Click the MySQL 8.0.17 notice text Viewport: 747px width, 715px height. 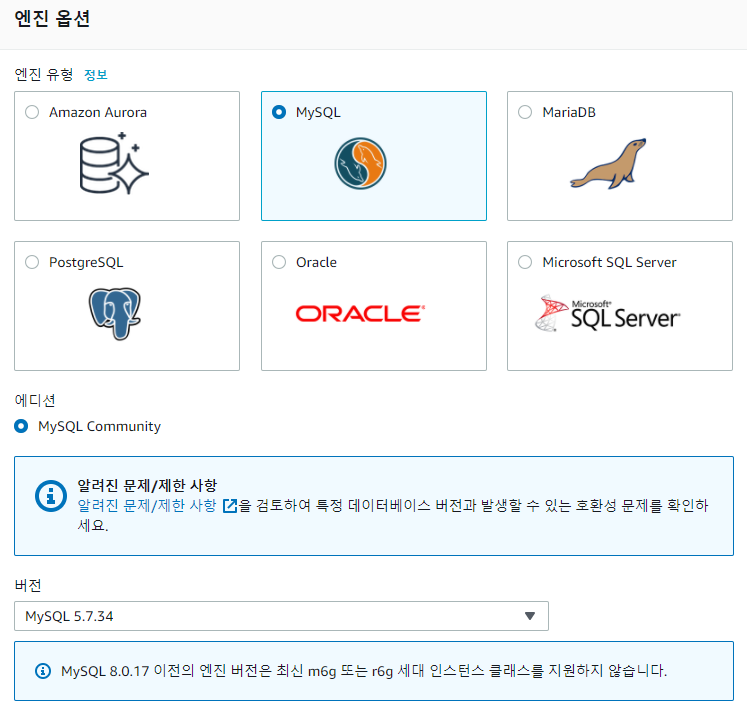click(x=364, y=671)
